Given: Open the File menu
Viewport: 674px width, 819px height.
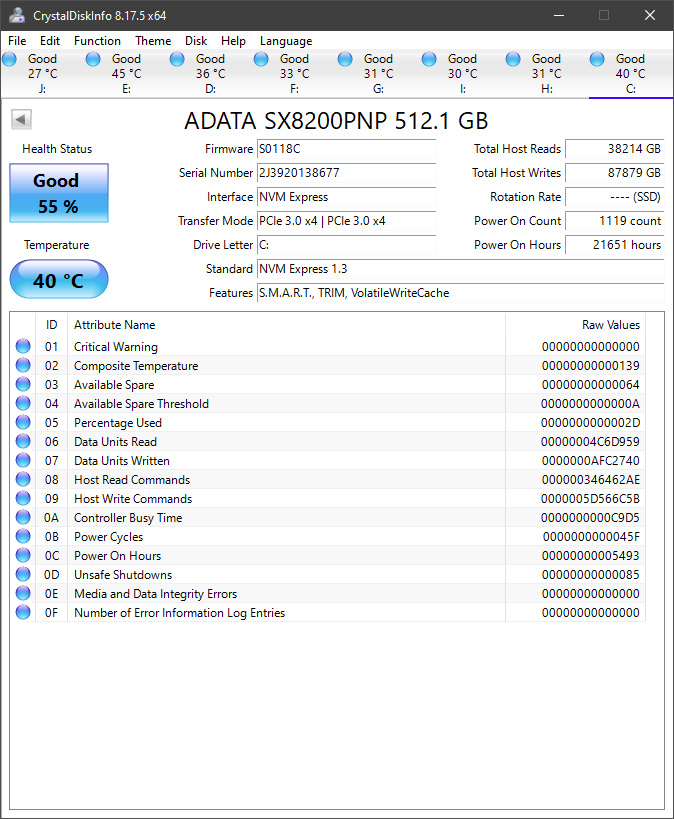Looking at the screenshot, I should click(x=17, y=41).
